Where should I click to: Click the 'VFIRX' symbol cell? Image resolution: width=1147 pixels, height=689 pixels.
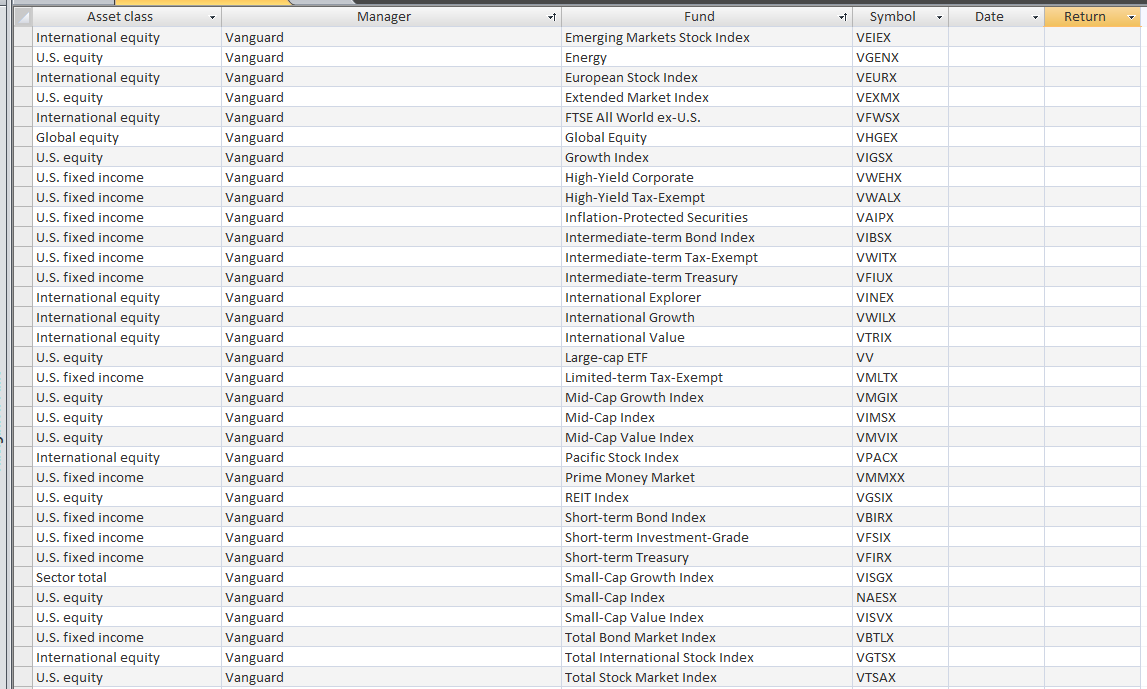click(x=900, y=557)
